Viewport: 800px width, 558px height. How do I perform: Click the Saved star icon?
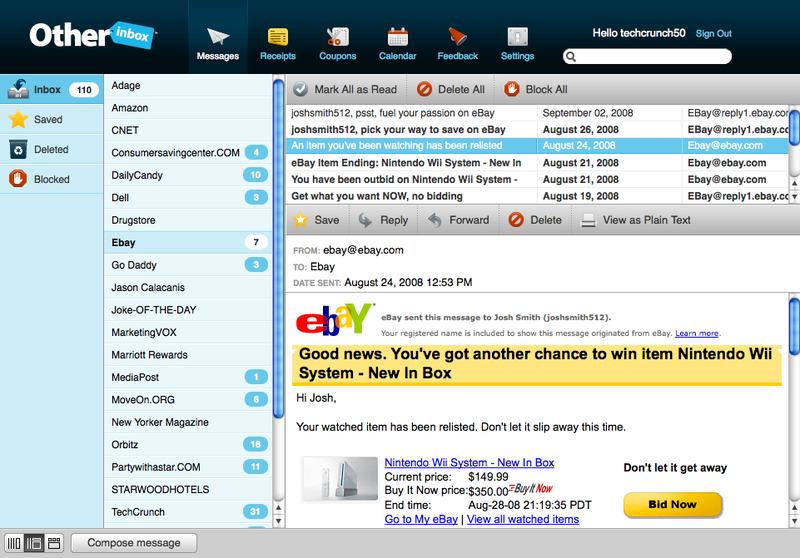point(18,119)
